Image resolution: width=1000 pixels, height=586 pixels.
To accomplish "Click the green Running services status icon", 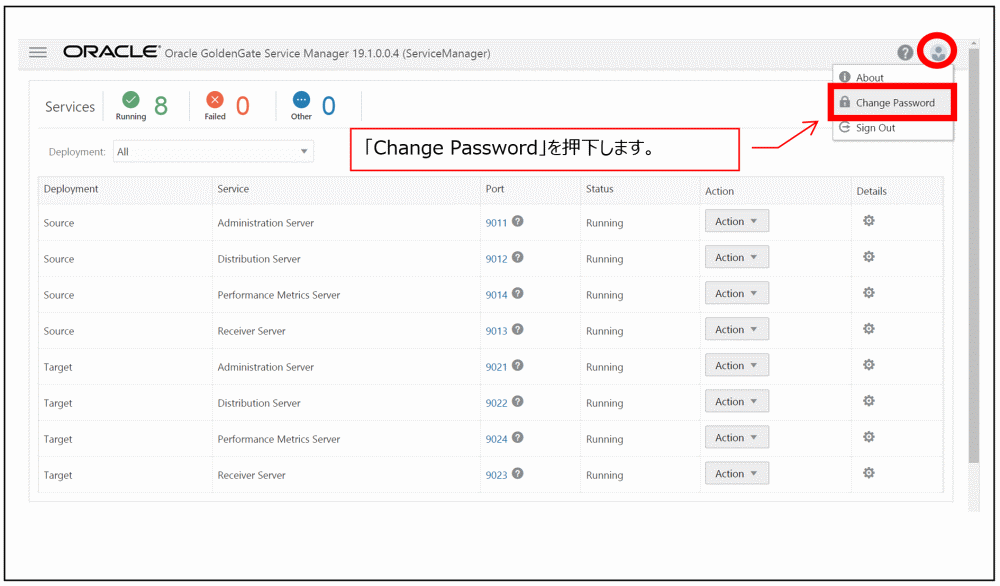I will tap(131, 99).
